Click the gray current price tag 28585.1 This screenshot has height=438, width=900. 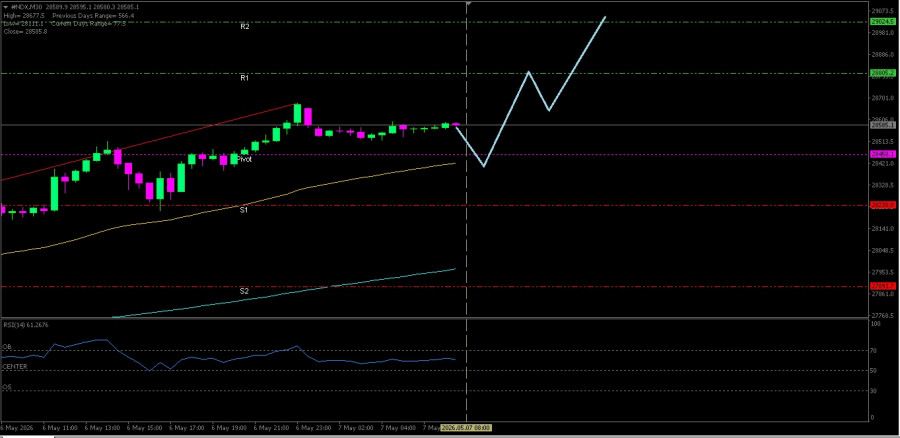click(x=883, y=125)
